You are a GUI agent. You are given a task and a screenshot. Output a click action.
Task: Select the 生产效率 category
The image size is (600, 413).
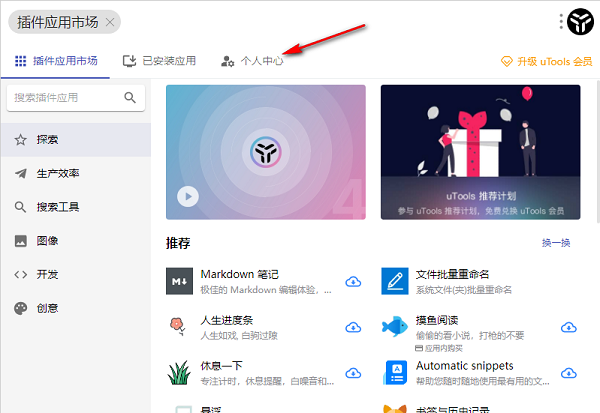coord(76,173)
